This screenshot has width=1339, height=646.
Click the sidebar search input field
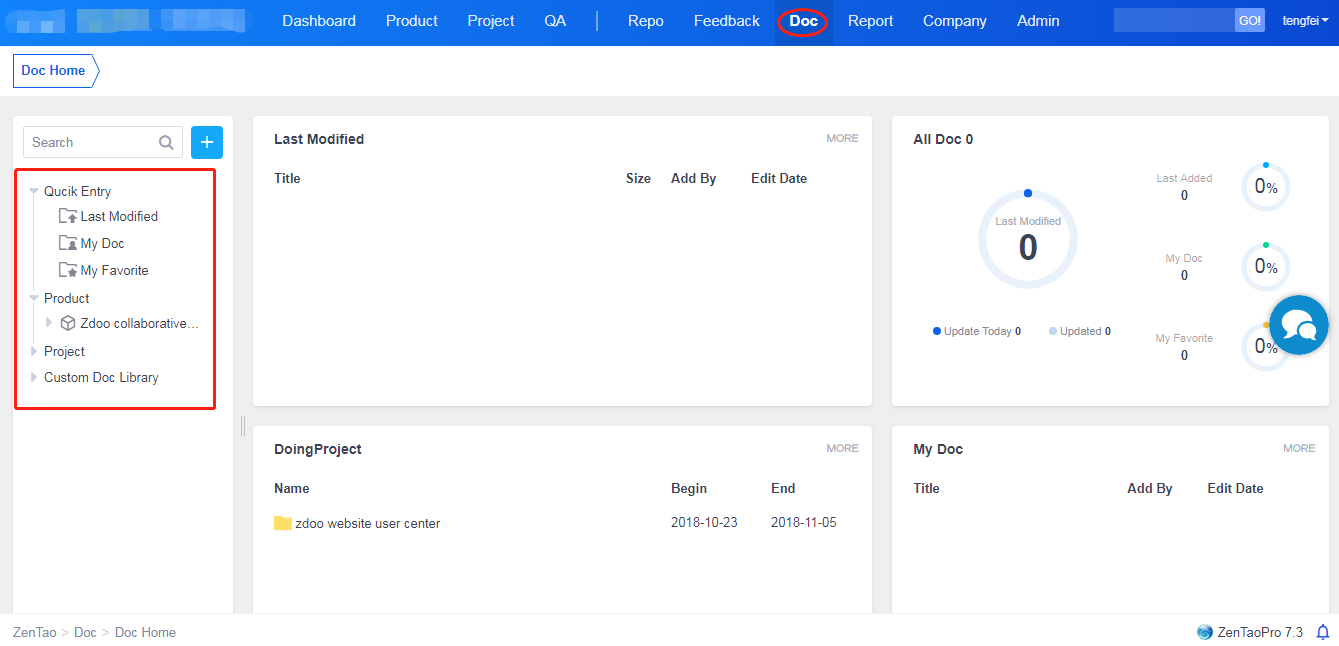92,142
